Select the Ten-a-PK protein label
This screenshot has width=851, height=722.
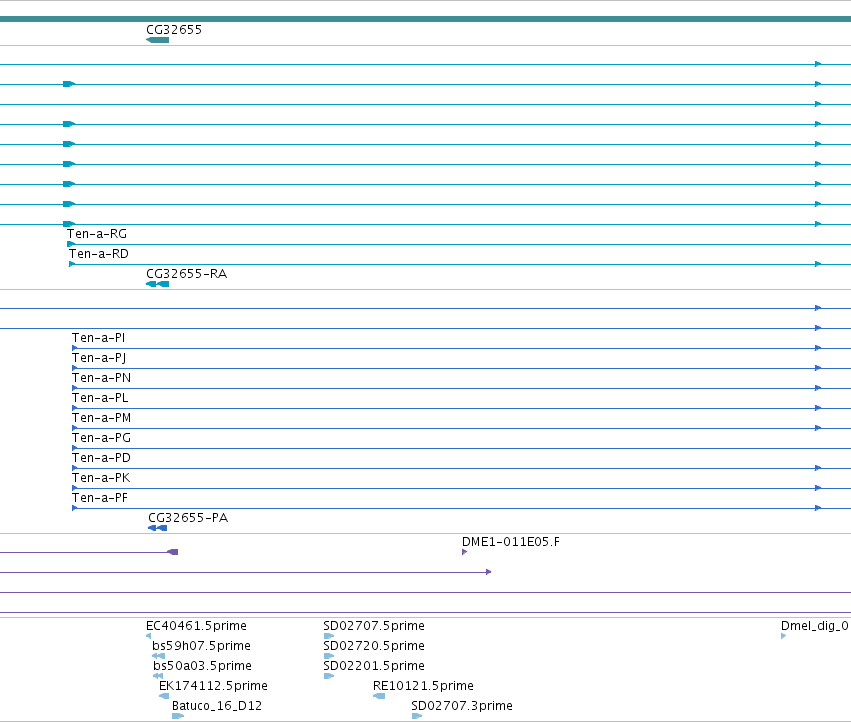(100, 479)
